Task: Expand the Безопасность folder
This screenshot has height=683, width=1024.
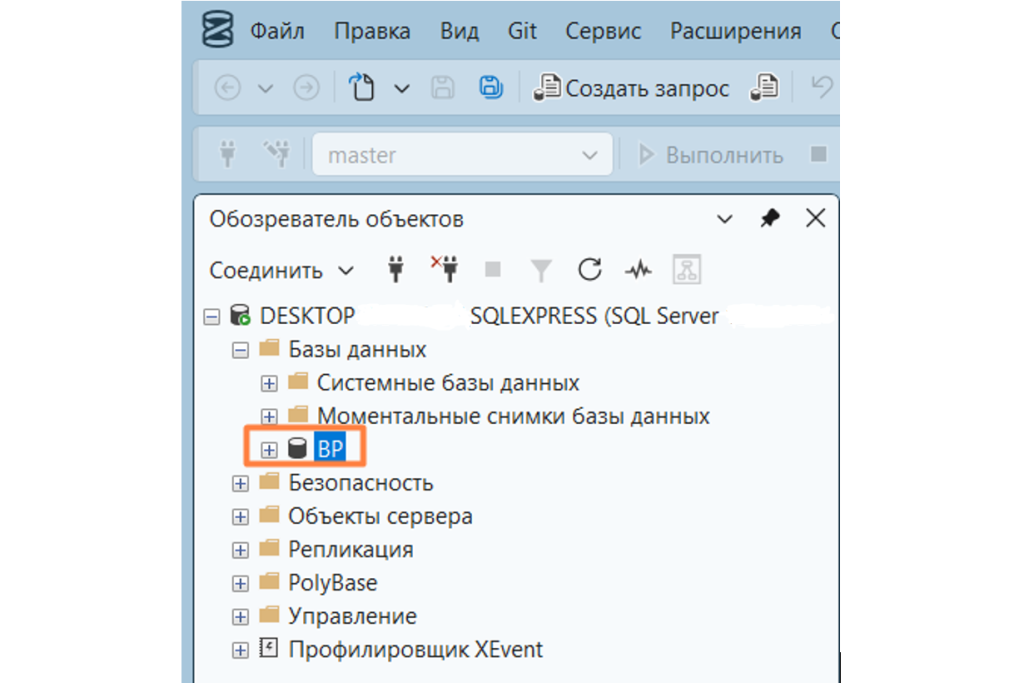Action: (240, 483)
